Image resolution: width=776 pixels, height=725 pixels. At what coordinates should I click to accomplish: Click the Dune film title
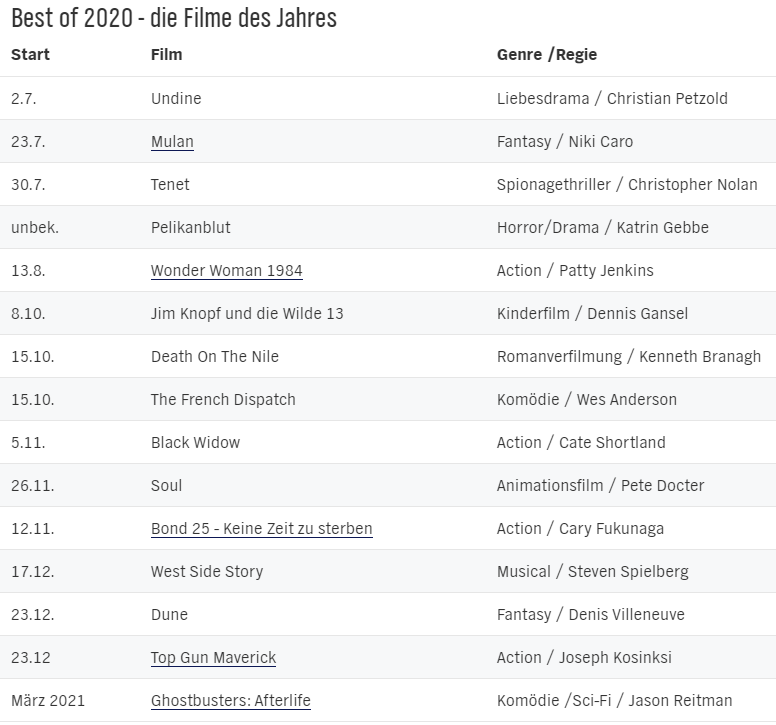tap(169, 615)
